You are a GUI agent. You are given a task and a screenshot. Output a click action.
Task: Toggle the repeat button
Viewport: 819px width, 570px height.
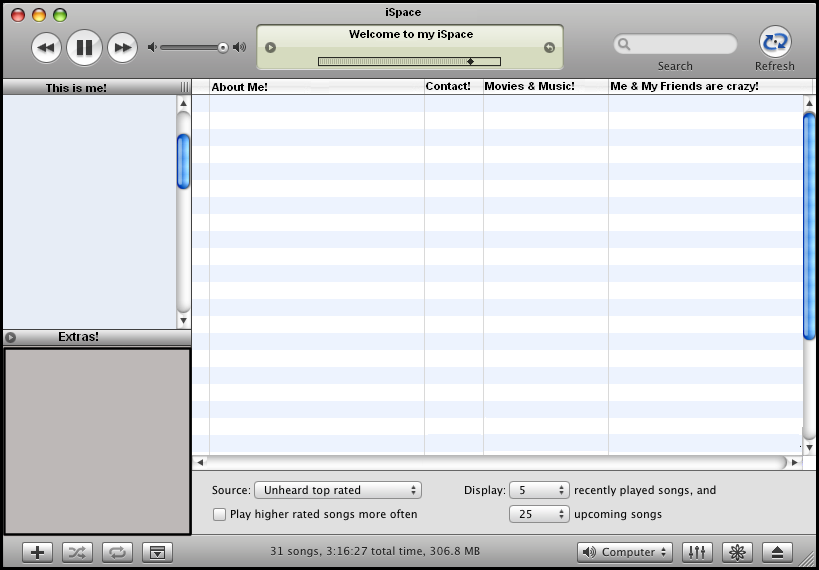click(118, 552)
